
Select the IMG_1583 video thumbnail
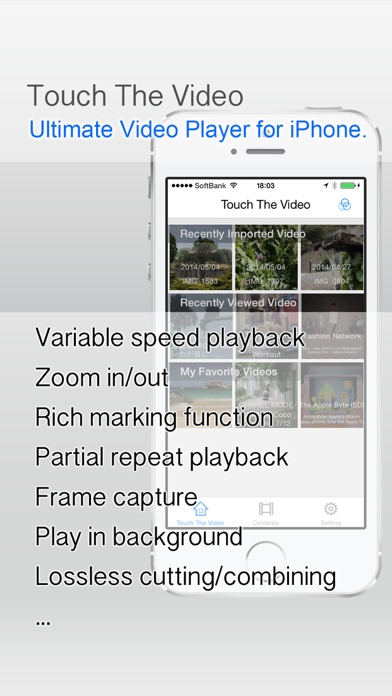(201, 257)
